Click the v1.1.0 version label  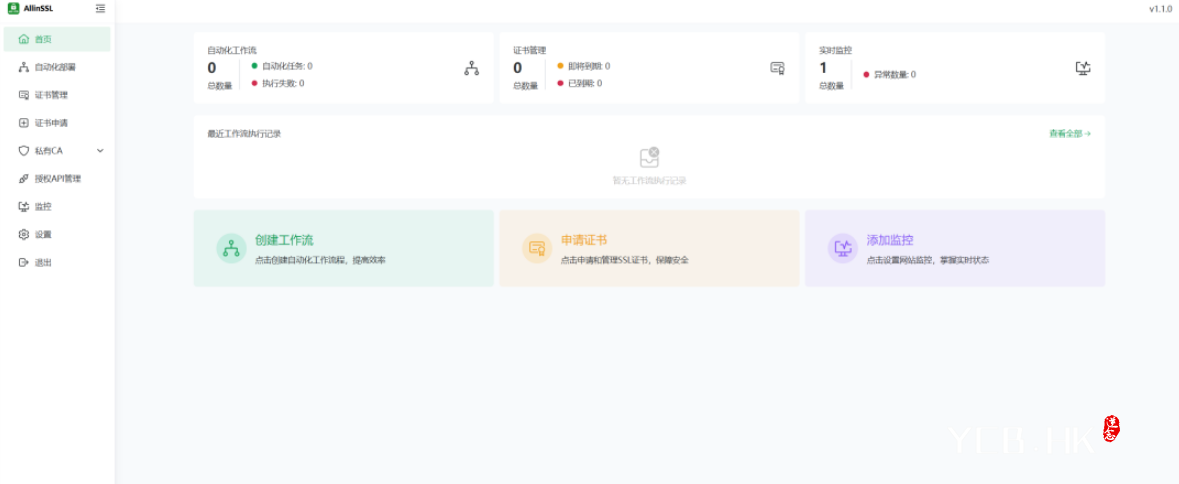1160,9
